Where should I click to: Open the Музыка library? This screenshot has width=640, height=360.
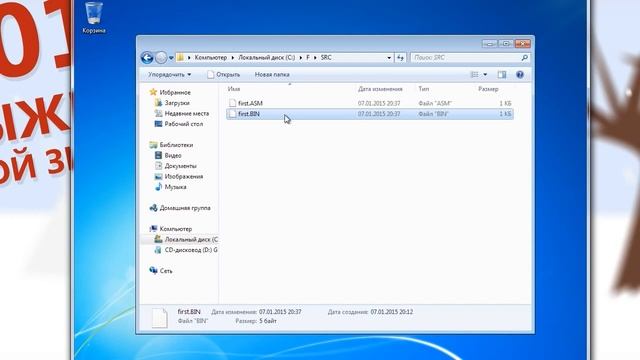(x=176, y=187)
